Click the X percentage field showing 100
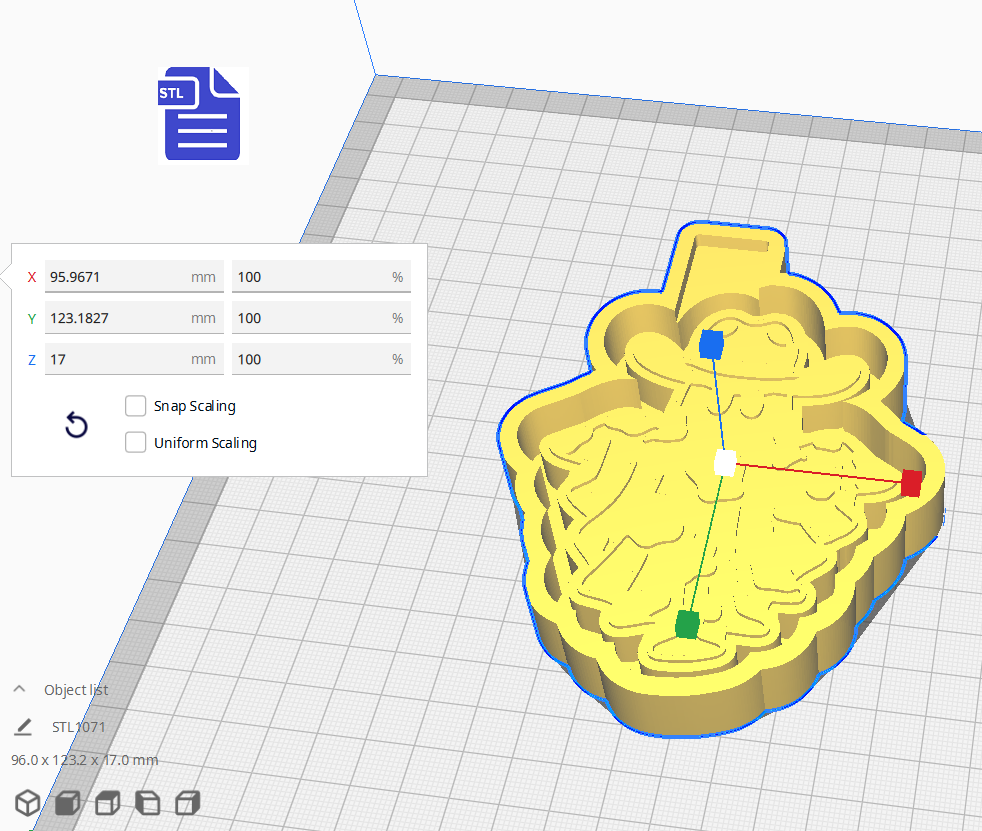 (320, 277)
